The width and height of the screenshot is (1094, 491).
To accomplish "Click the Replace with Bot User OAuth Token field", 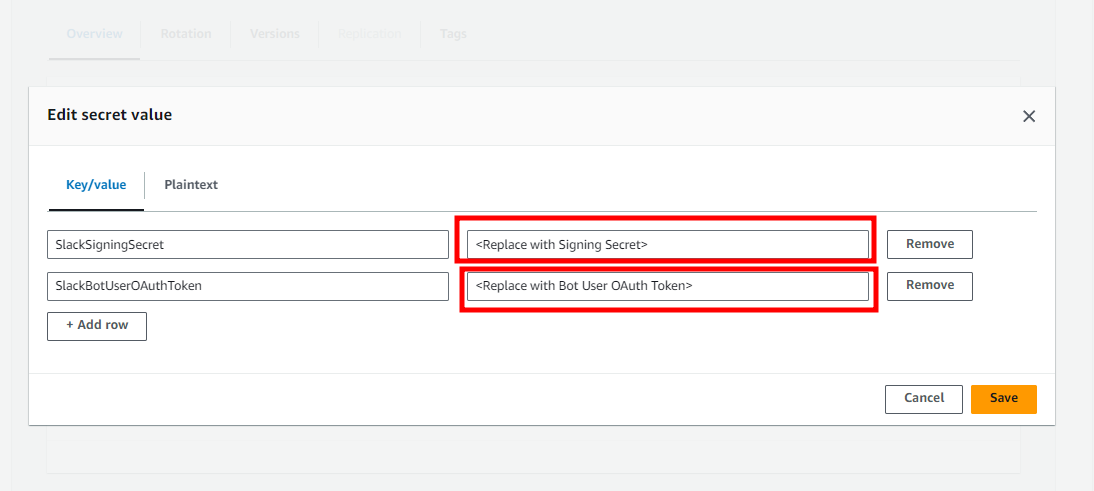I will tap(667, 286).
